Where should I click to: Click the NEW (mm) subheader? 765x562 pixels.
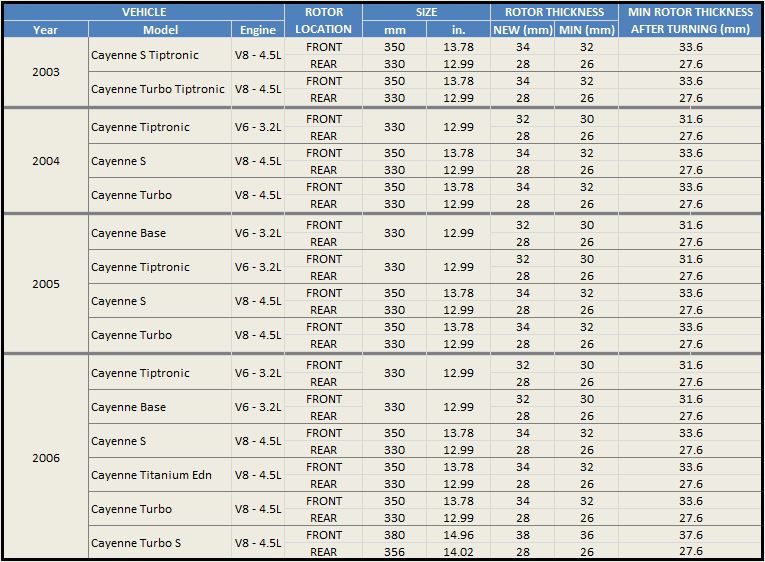pyautogui.click(x=522, y=29)
